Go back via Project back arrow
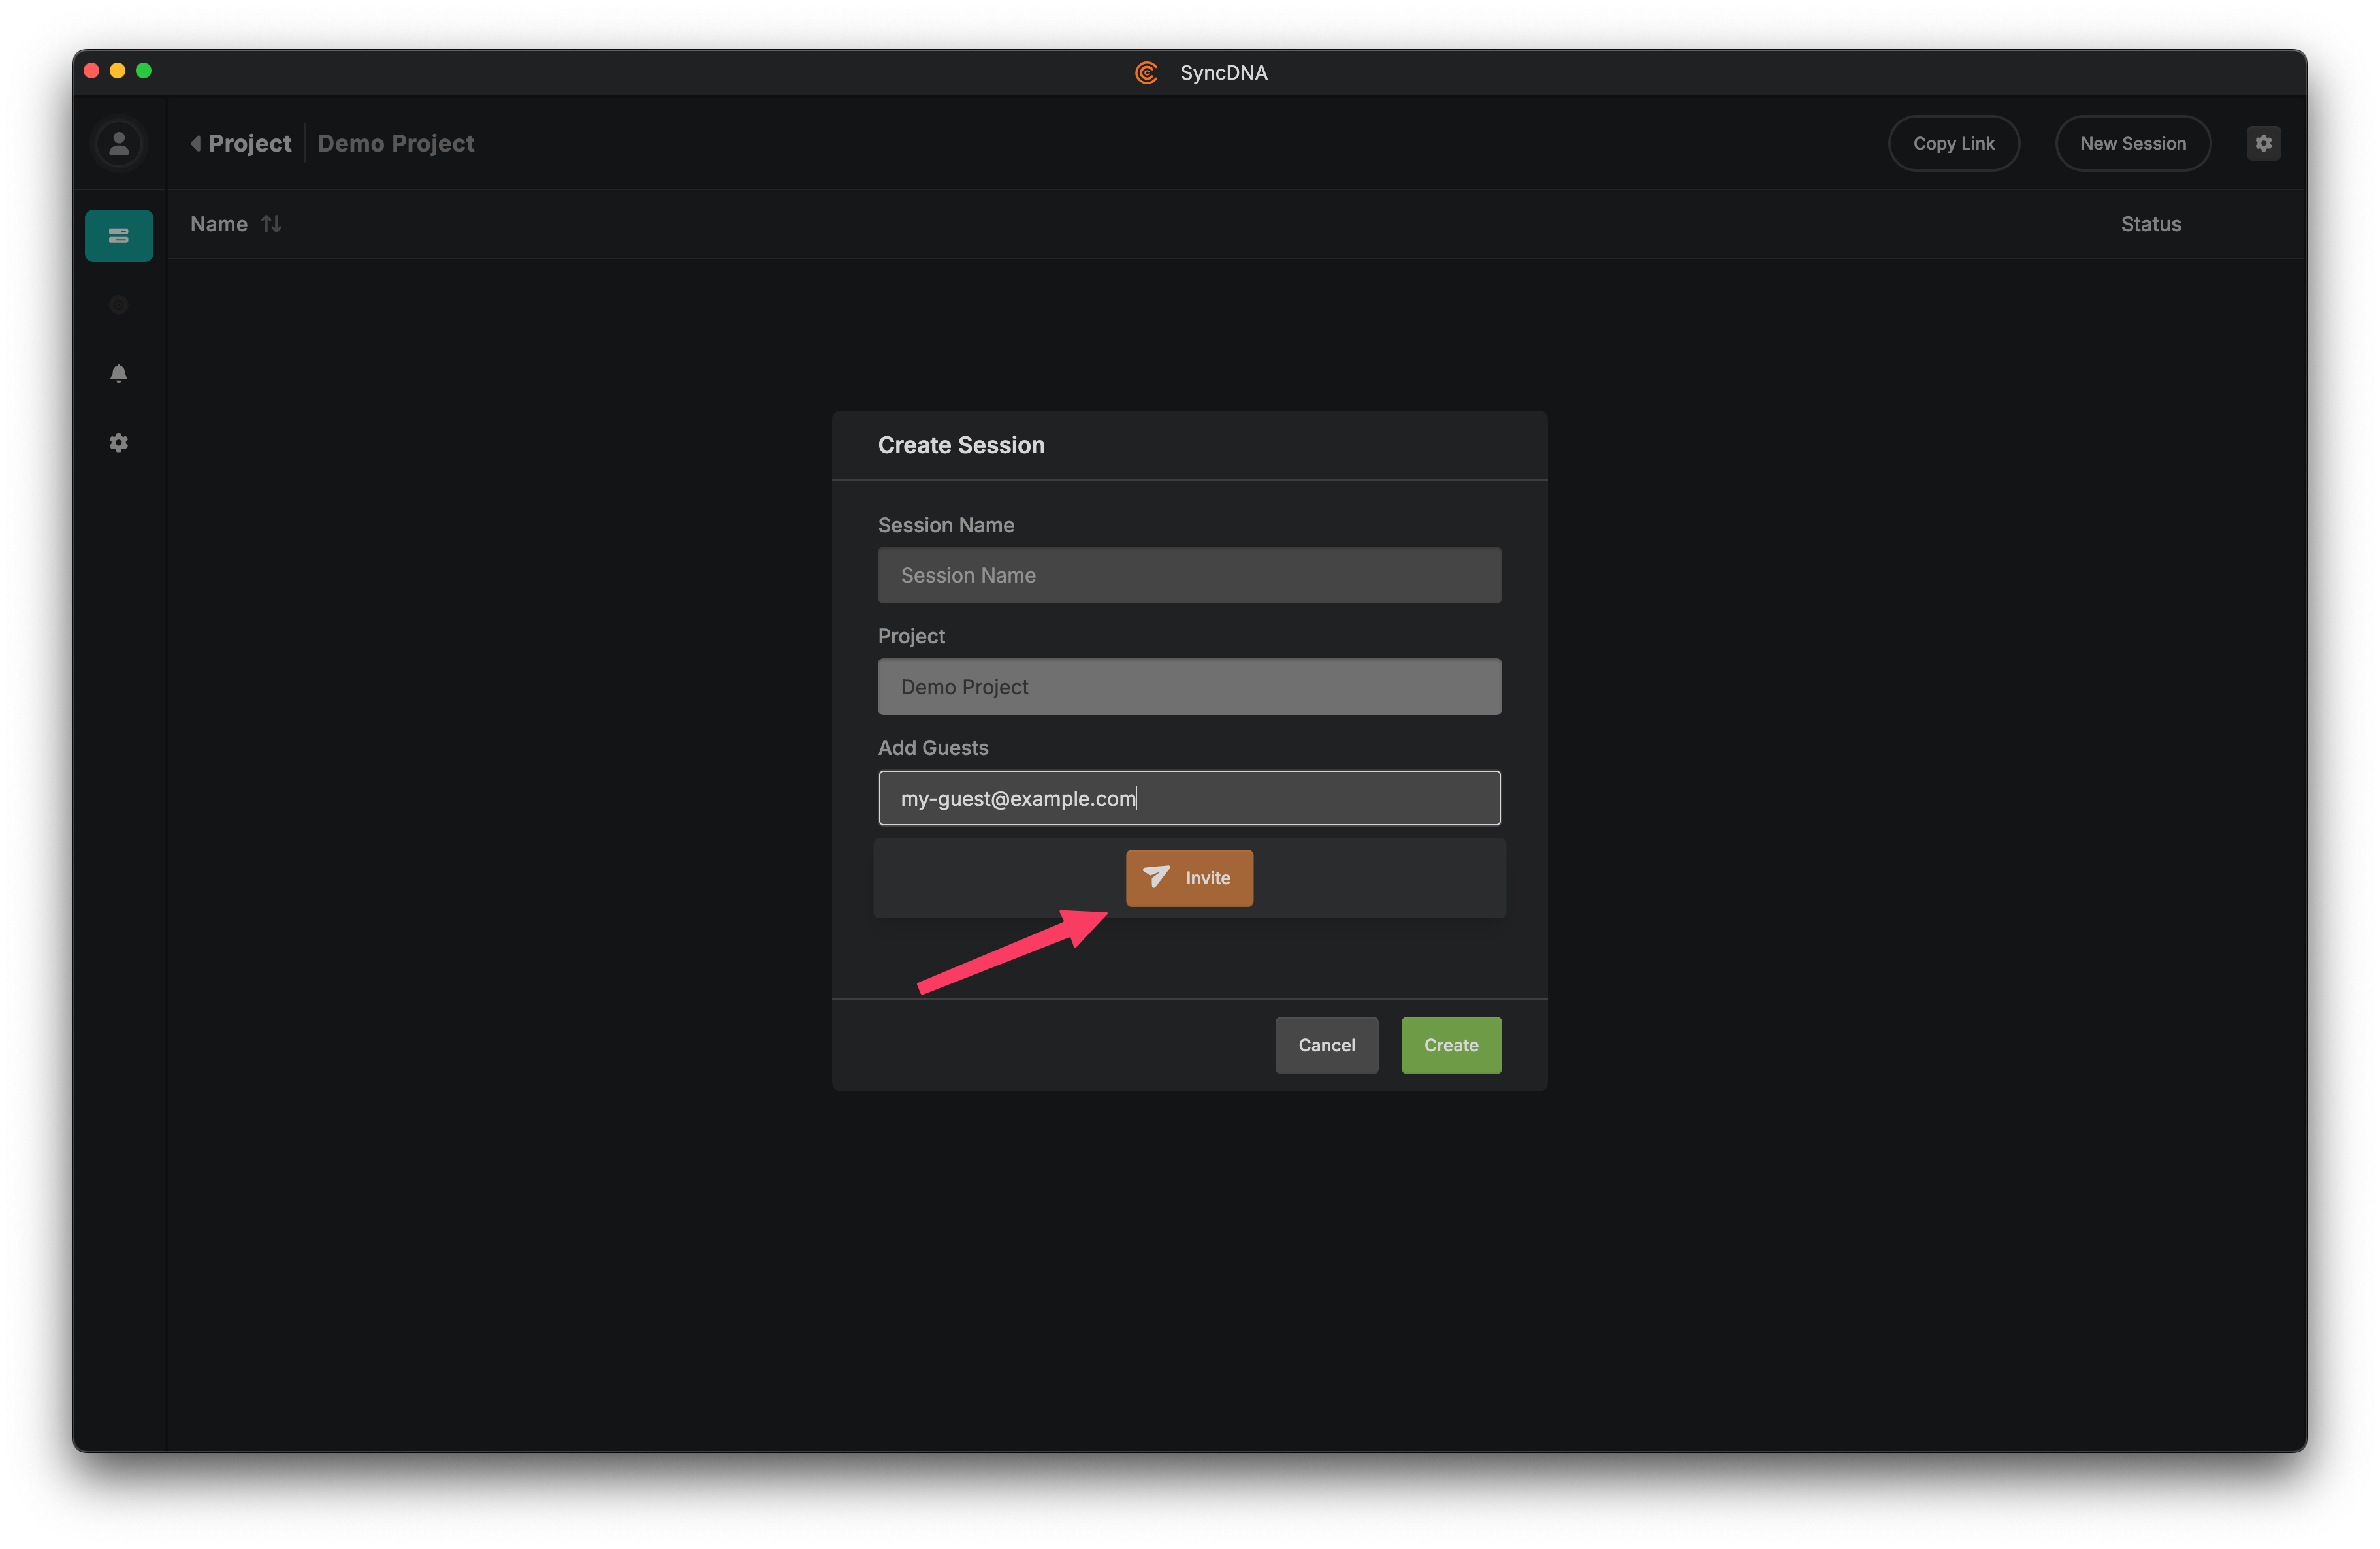This screenshot has height=1549, width=2380. coord(196,143)
